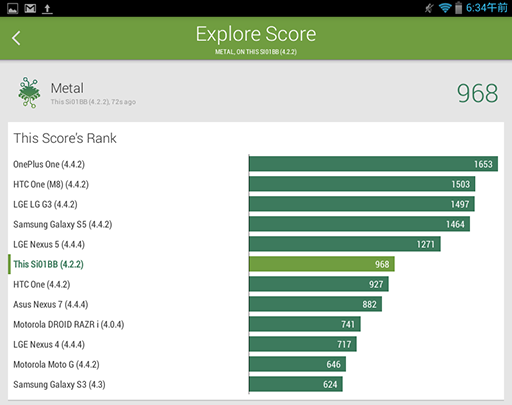Tap the Explore Score header title
512x405 pixels.
pos(256,34)
